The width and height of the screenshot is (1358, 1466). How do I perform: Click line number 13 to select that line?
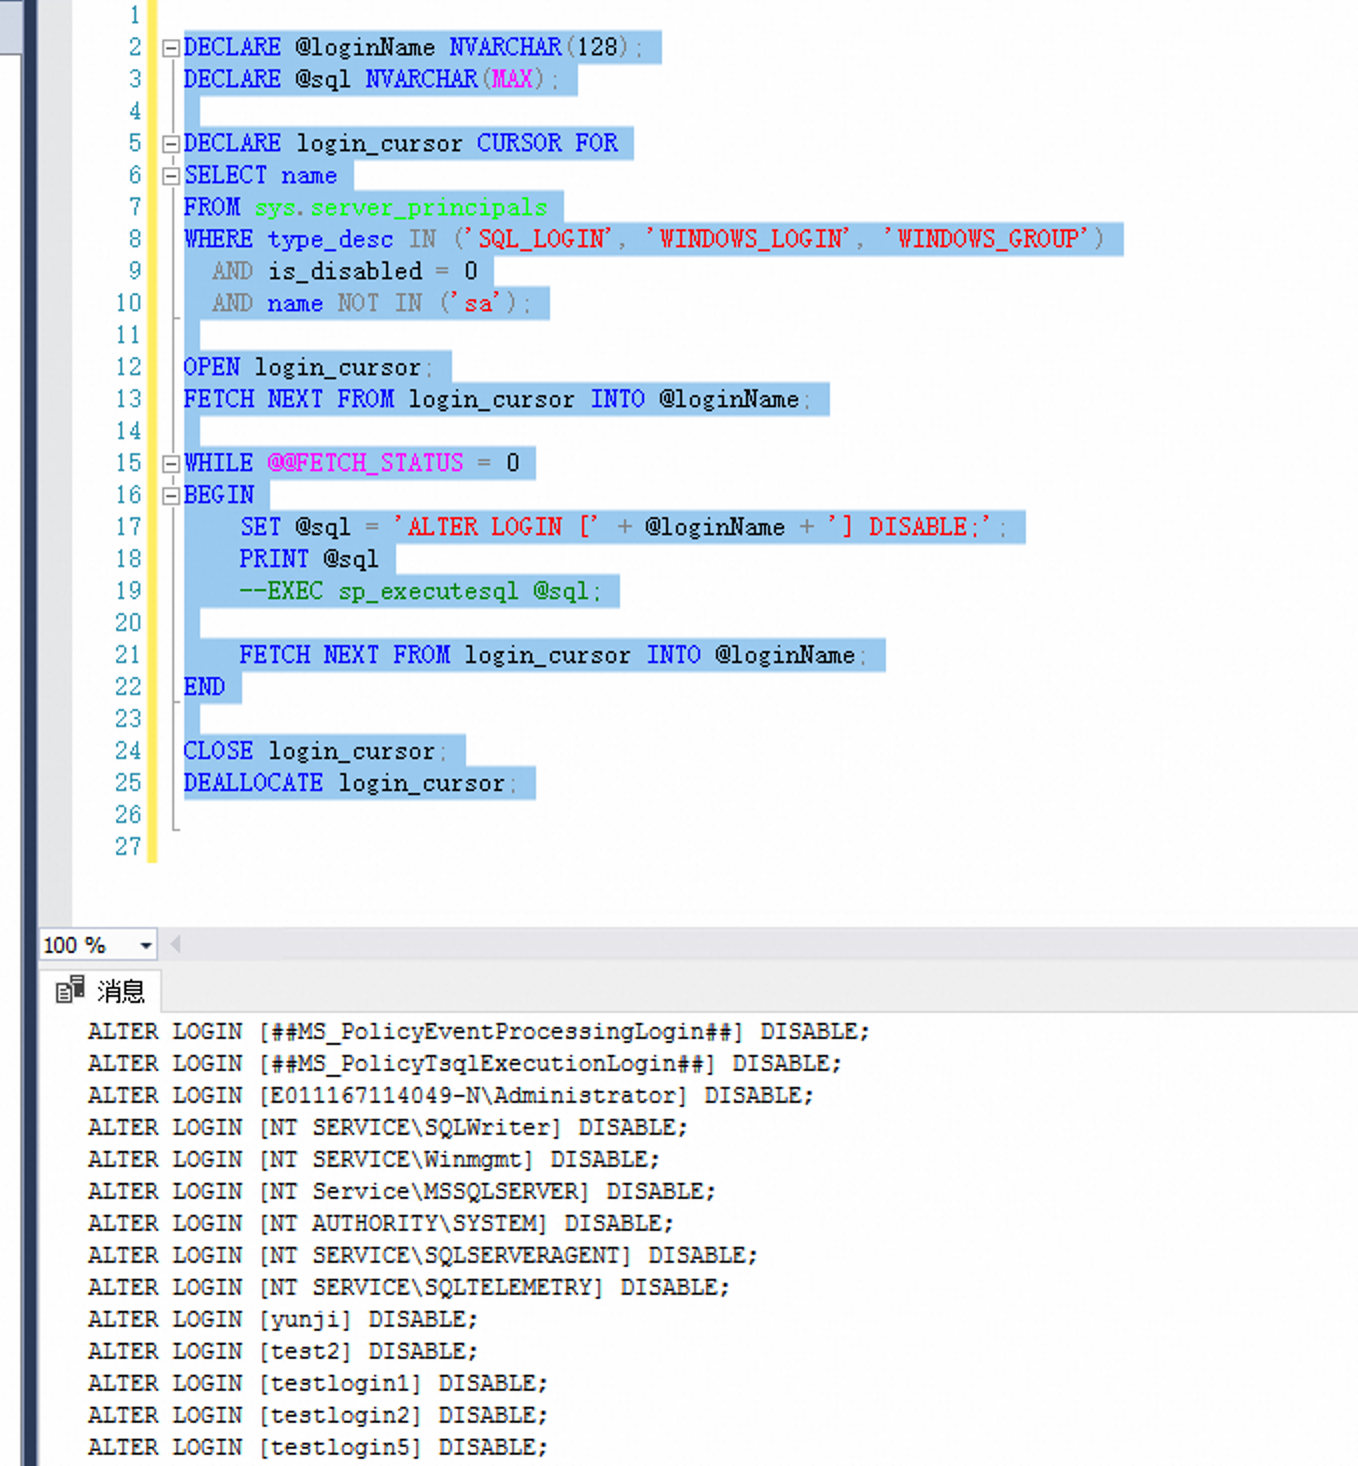coord(127,399)
